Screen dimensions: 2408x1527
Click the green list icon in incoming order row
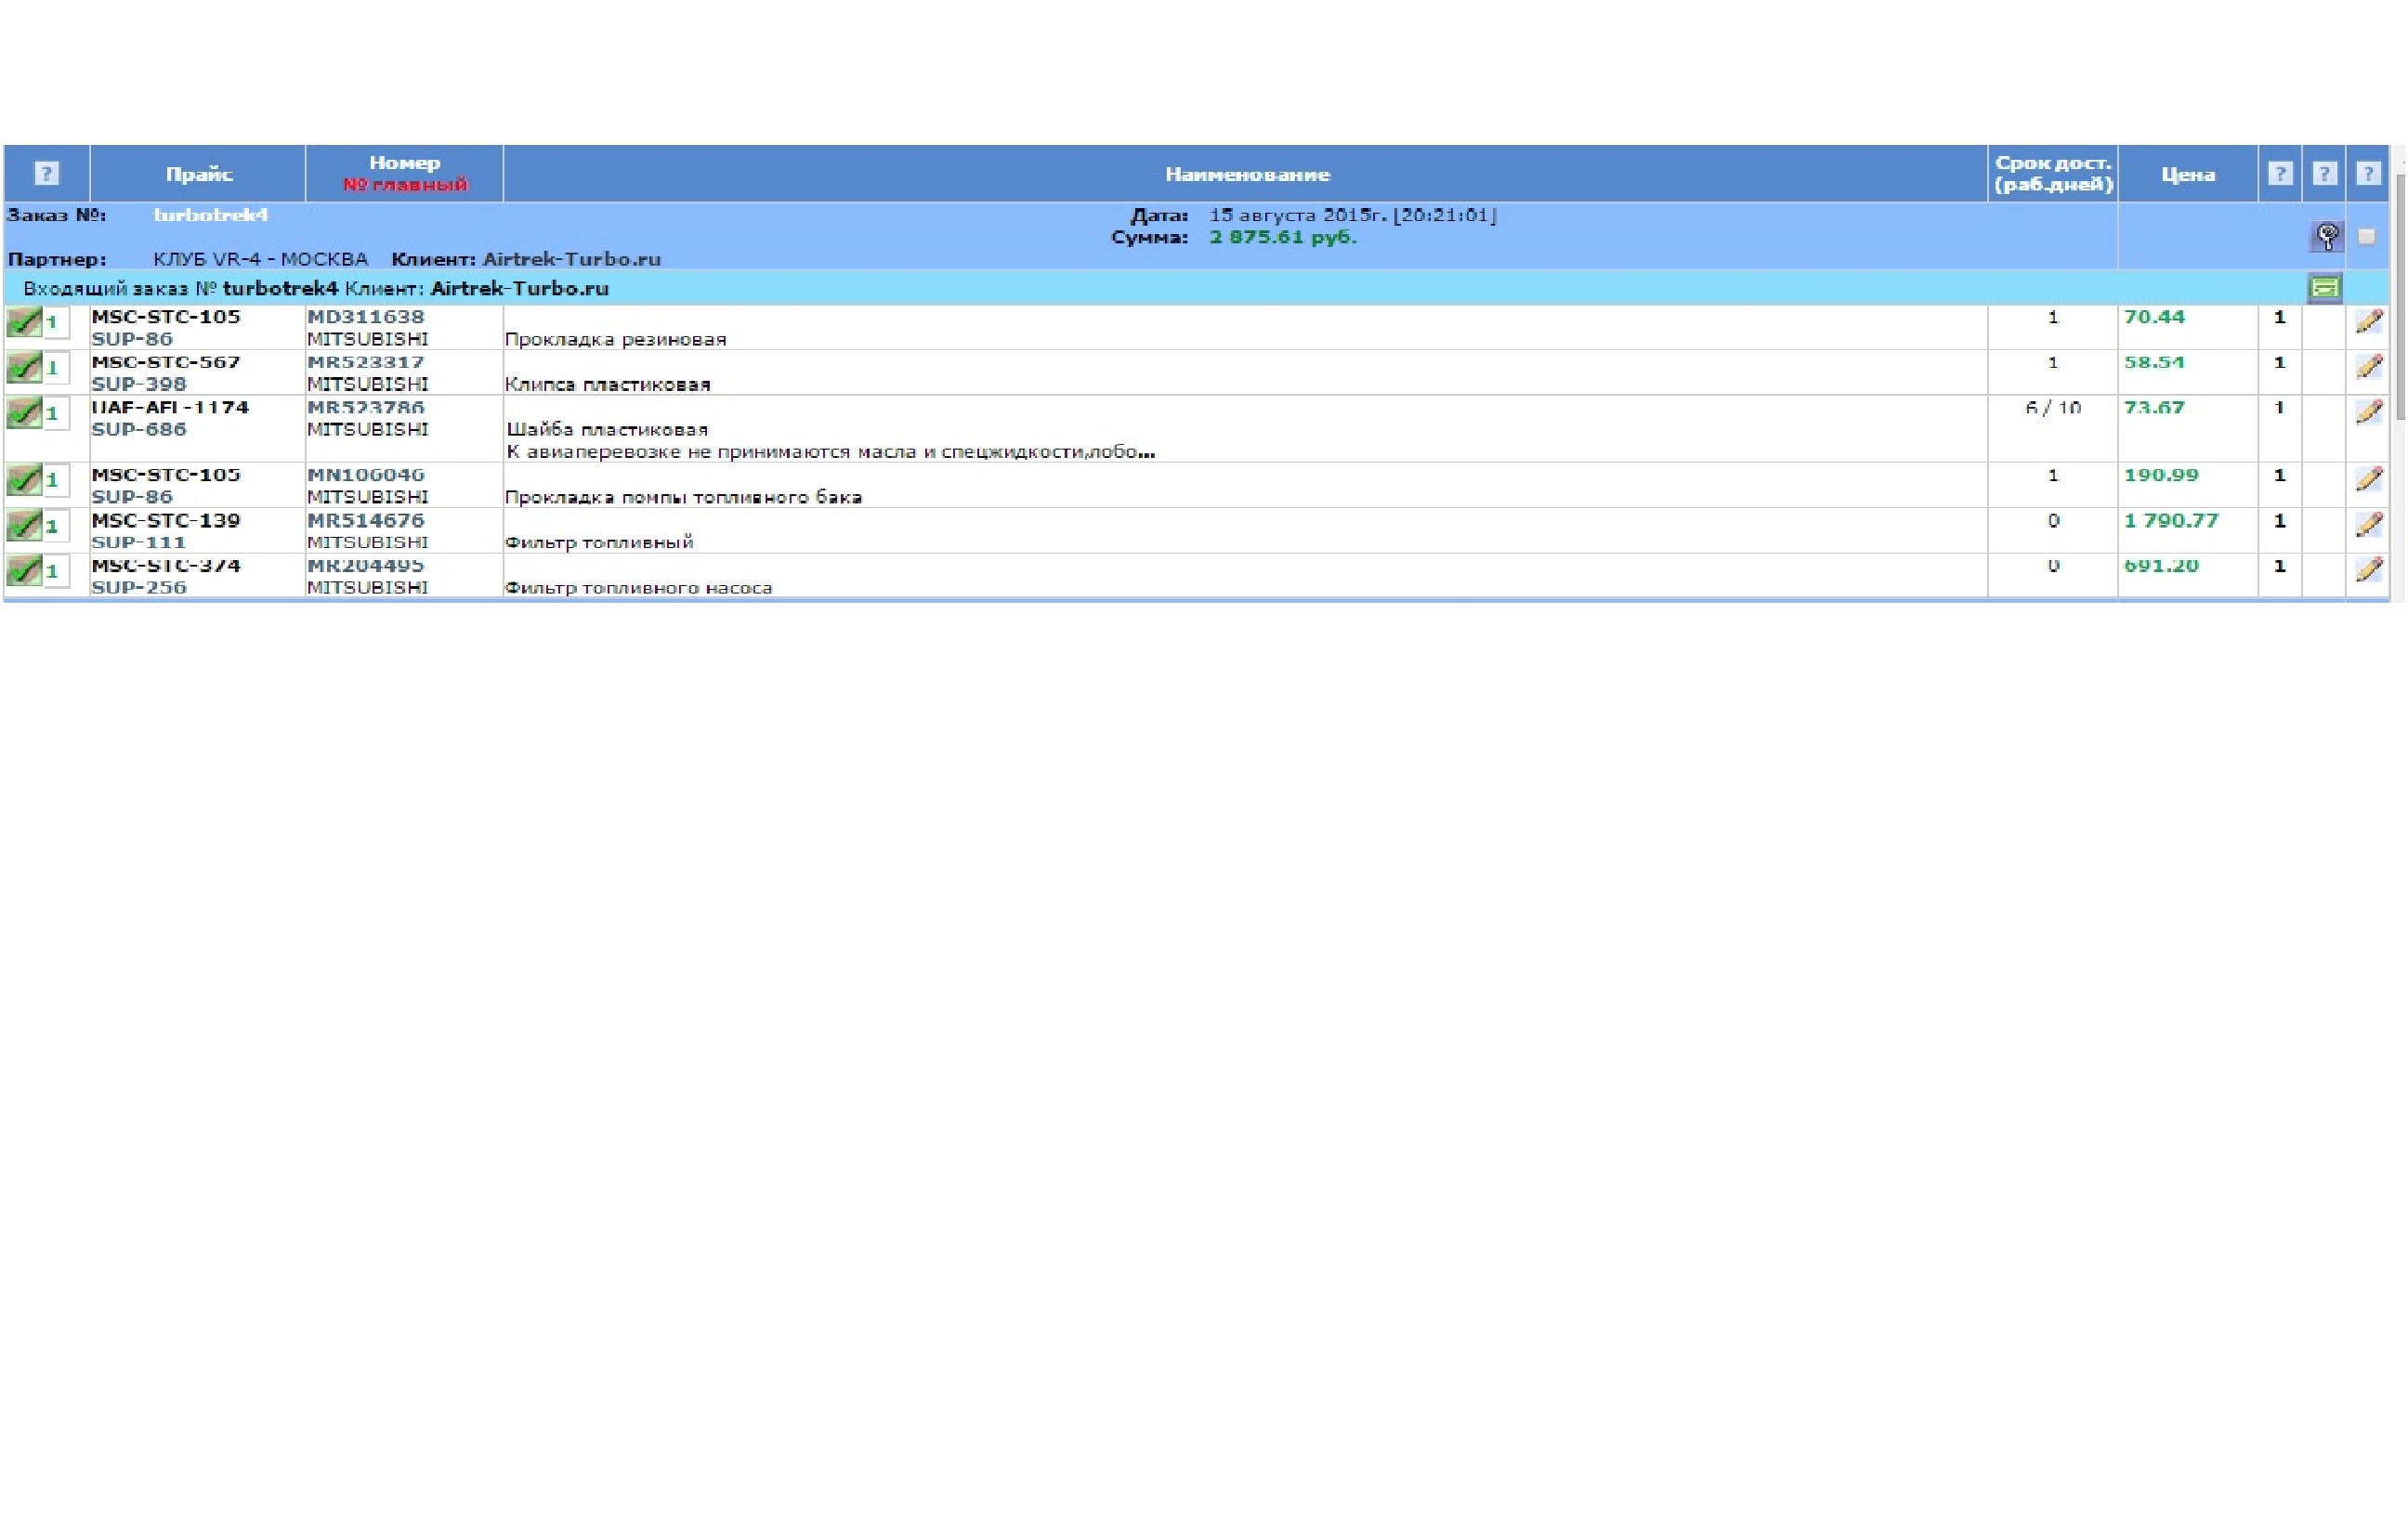2325,288
